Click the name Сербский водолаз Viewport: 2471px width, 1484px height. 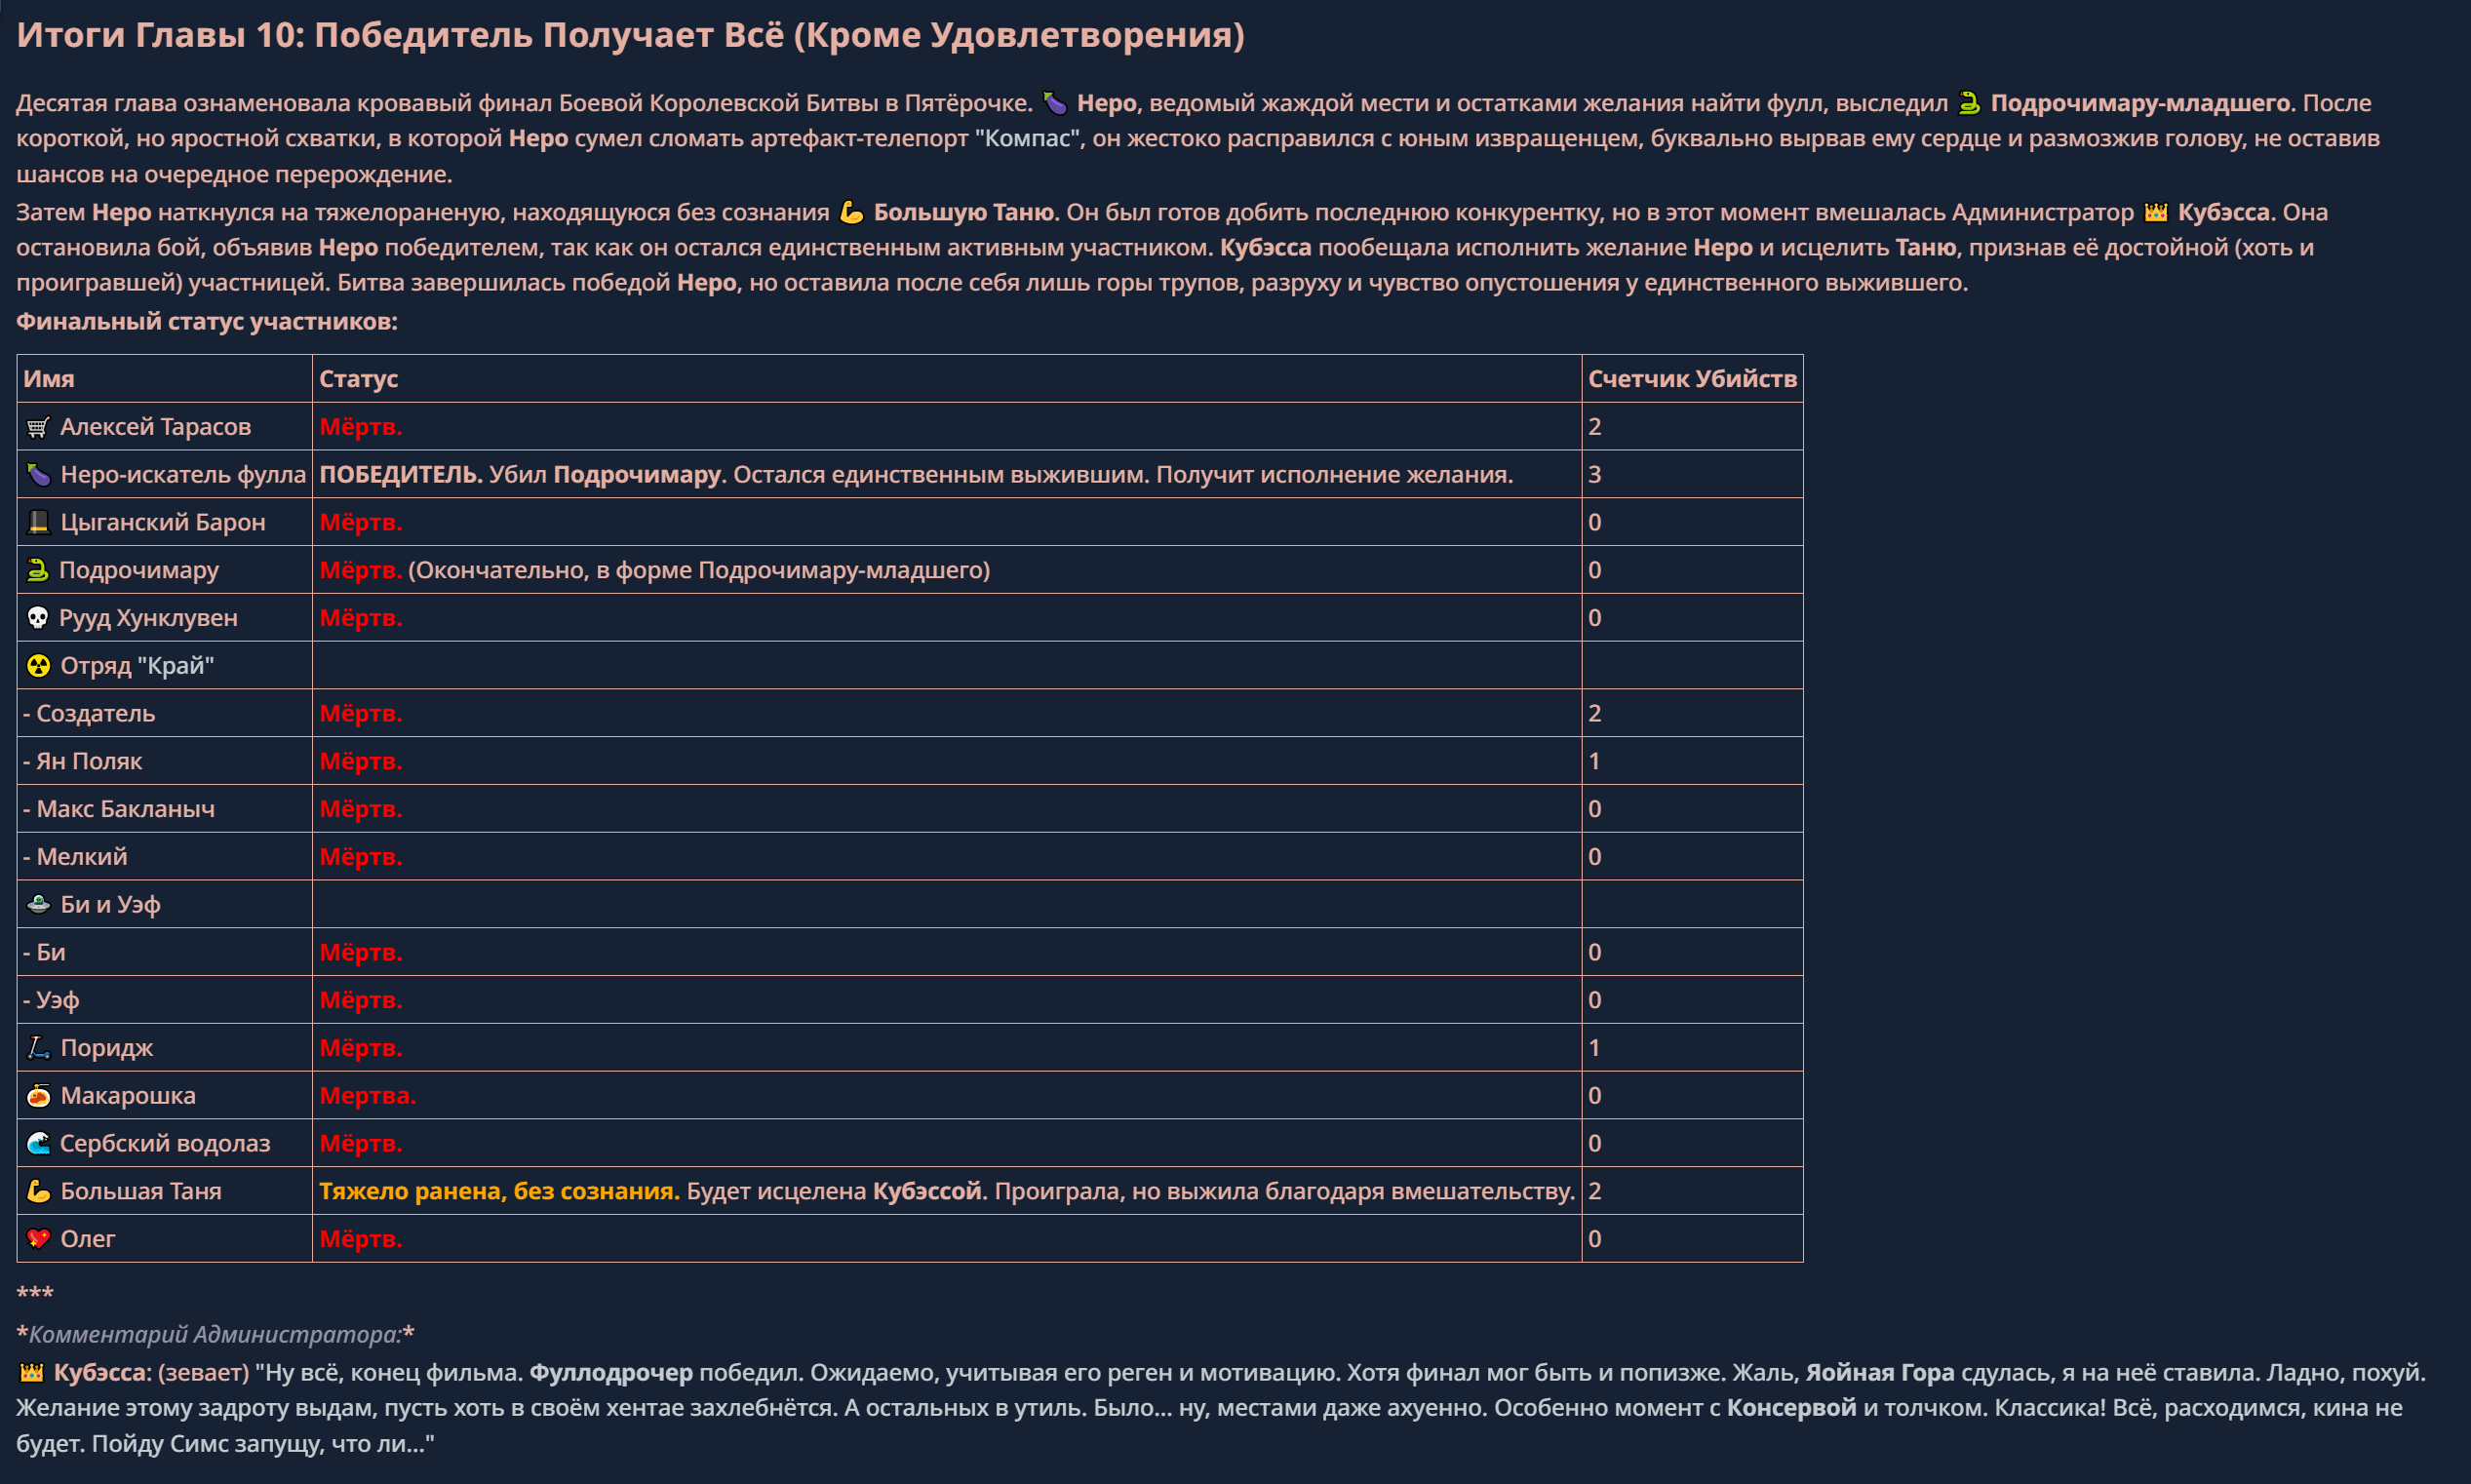(165, 1144)
